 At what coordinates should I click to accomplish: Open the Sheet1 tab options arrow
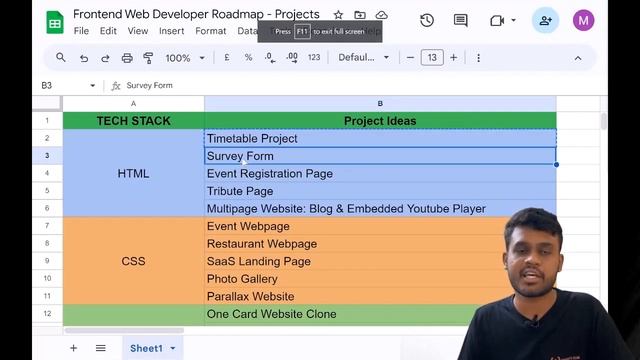pos(173,348)
